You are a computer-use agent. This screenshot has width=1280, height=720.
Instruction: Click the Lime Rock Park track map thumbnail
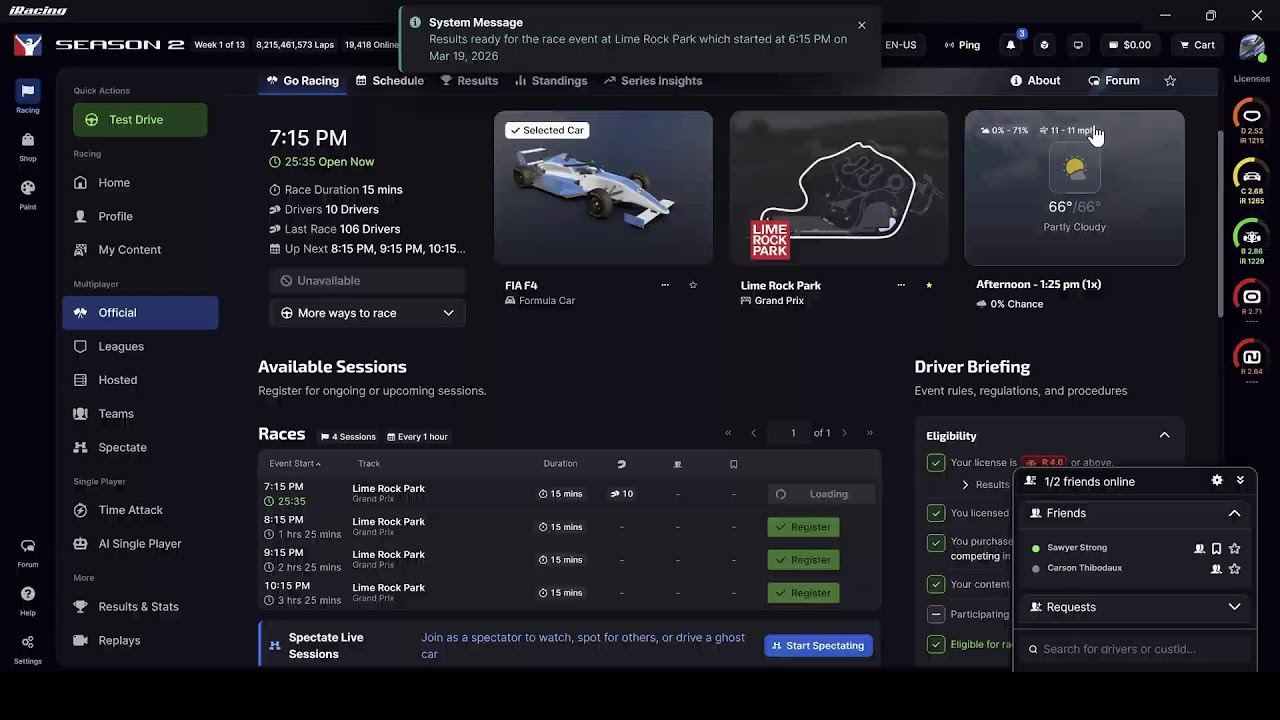(x=839, y=188)
